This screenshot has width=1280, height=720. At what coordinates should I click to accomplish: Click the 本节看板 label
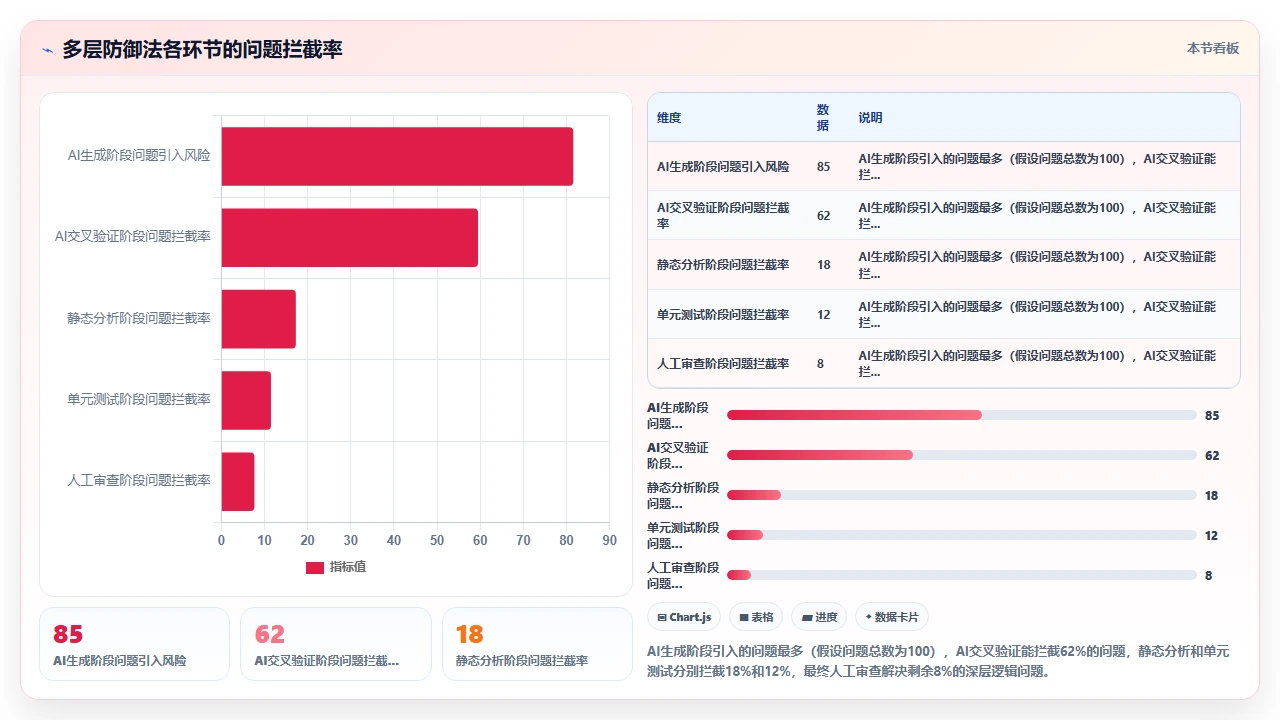1213,48
